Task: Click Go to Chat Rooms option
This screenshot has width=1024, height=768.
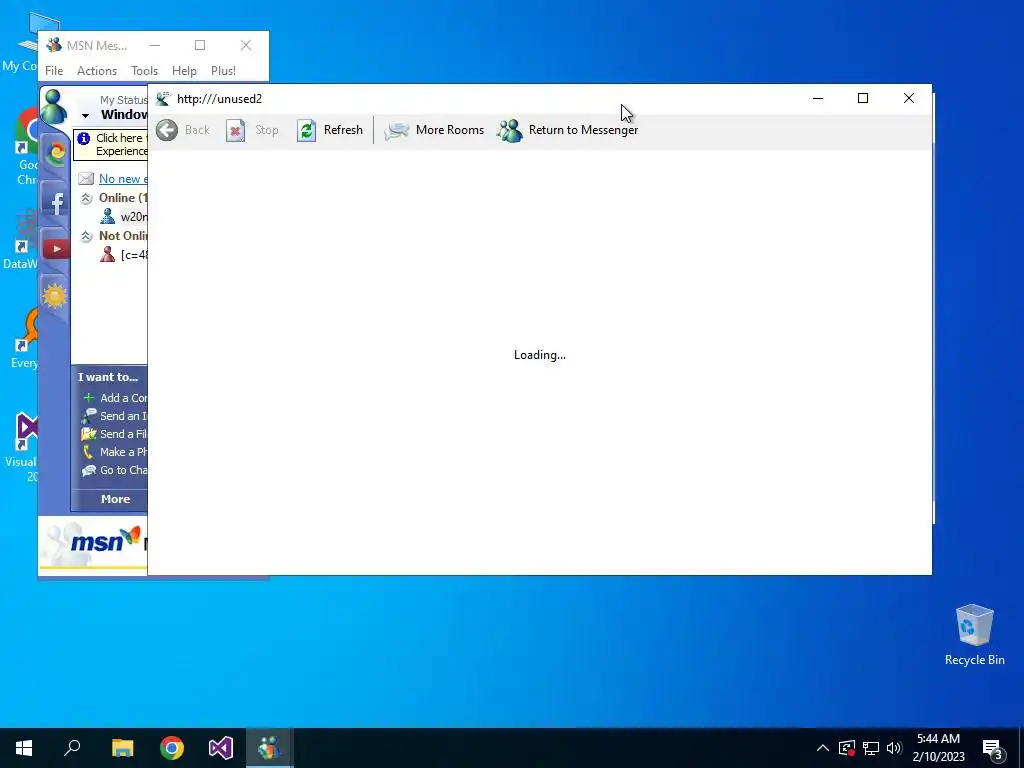Action: pyautogui.click(x=115, y=470)
